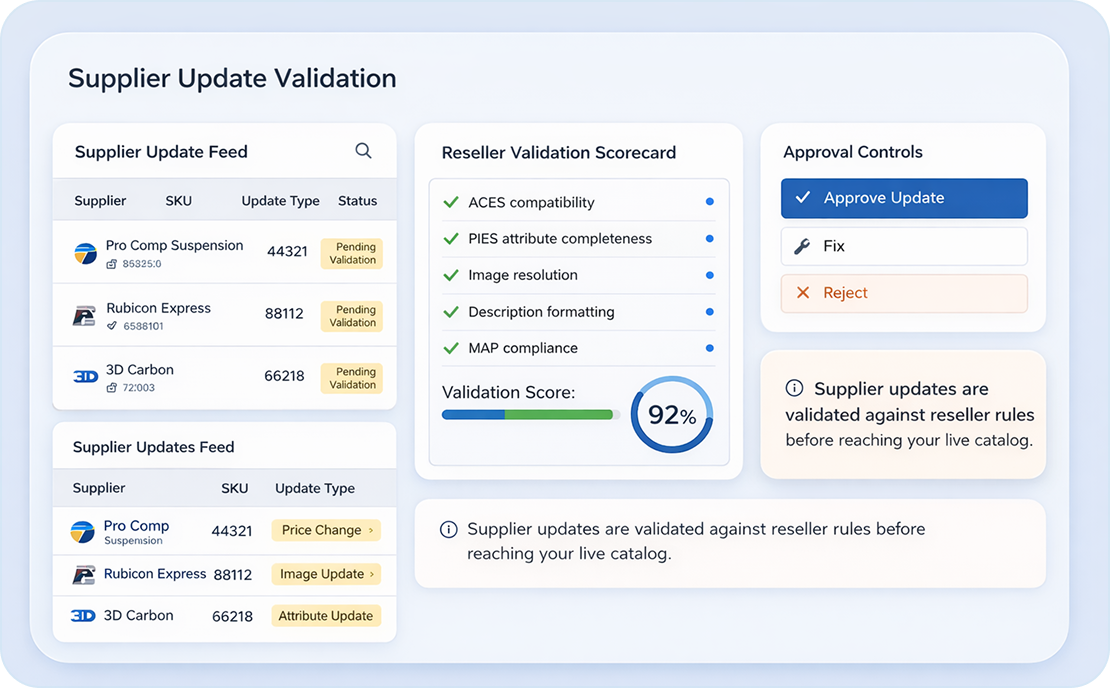
Task: Toggle the ACES compatibility checkmark
Action: 451,202
